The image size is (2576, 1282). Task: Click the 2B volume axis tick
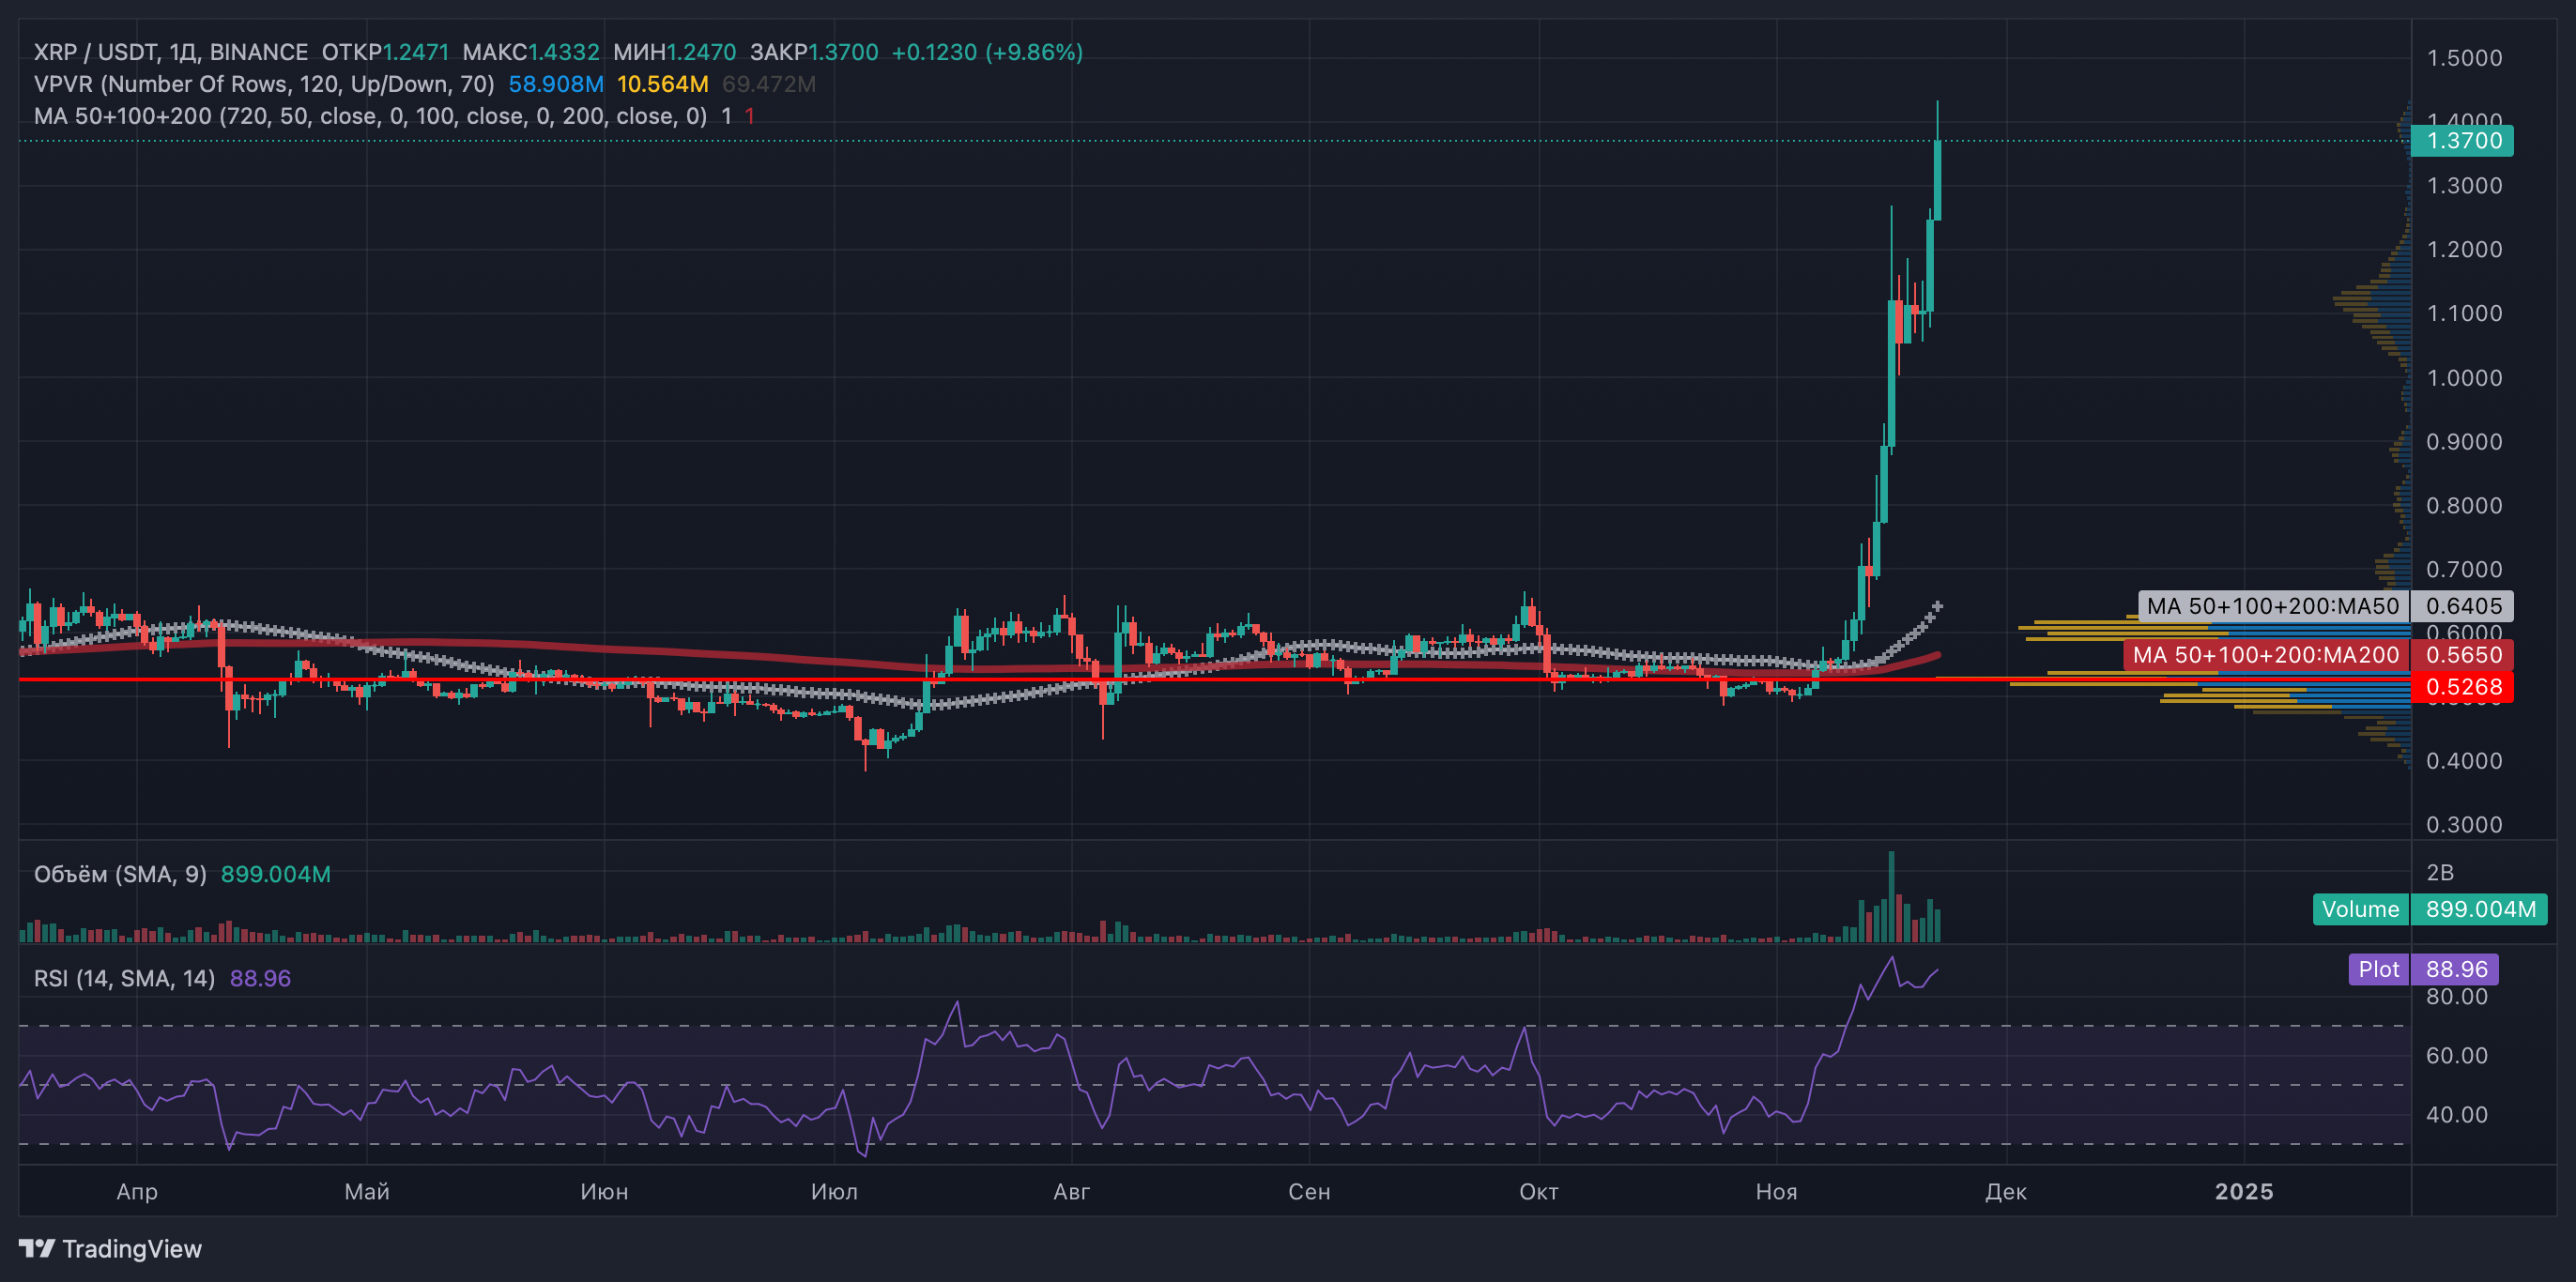point(2440,873)
